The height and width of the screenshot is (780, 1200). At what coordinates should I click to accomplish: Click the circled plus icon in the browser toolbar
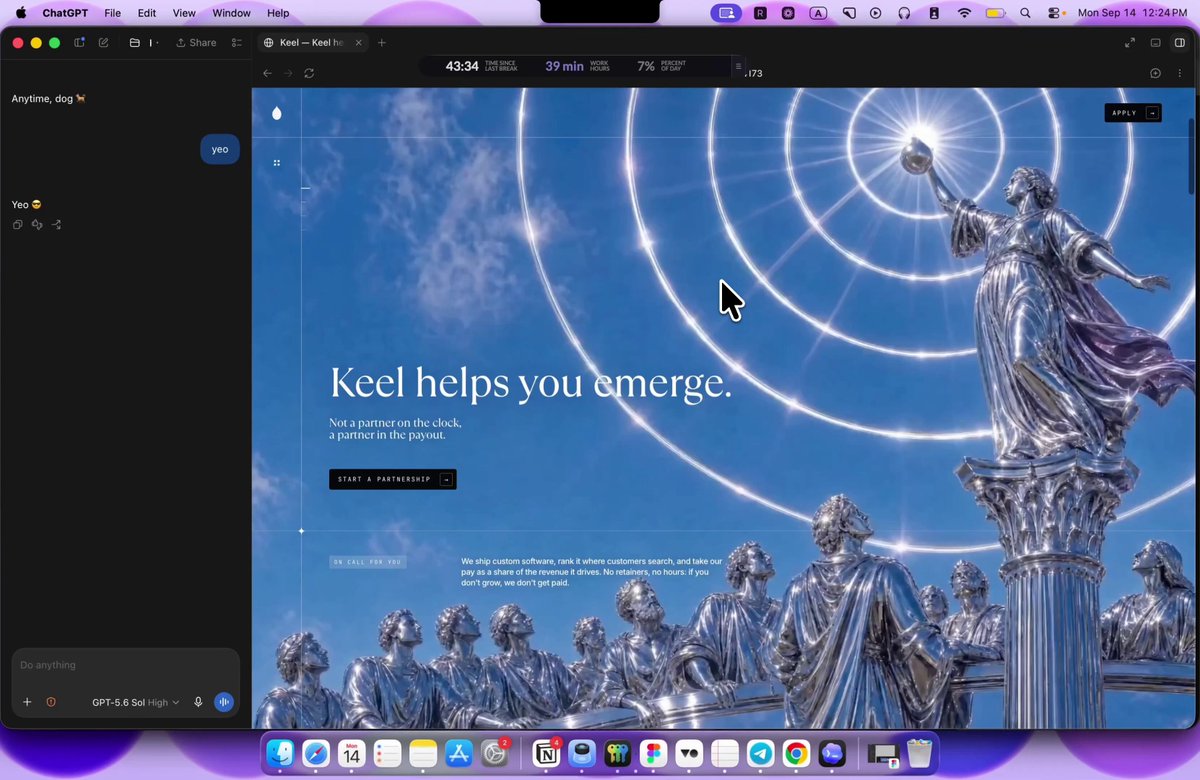(1155, 73)
